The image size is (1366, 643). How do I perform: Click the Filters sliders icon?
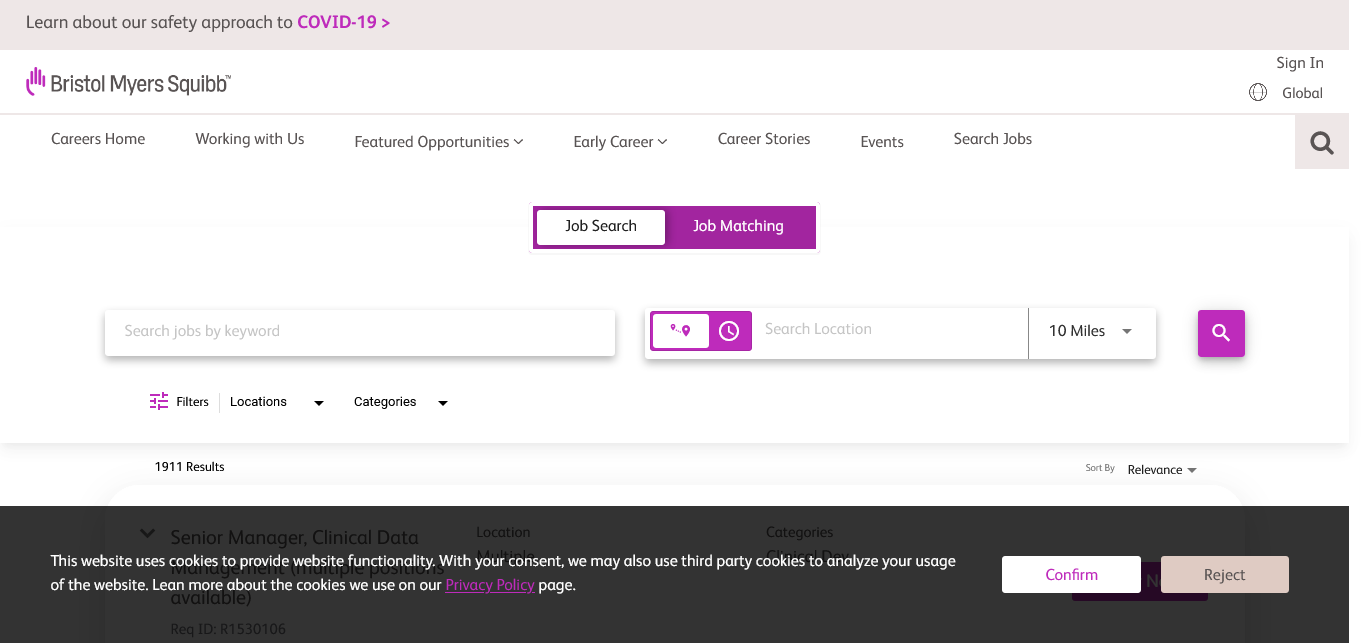pyautogui.click(x=159, y=402)
